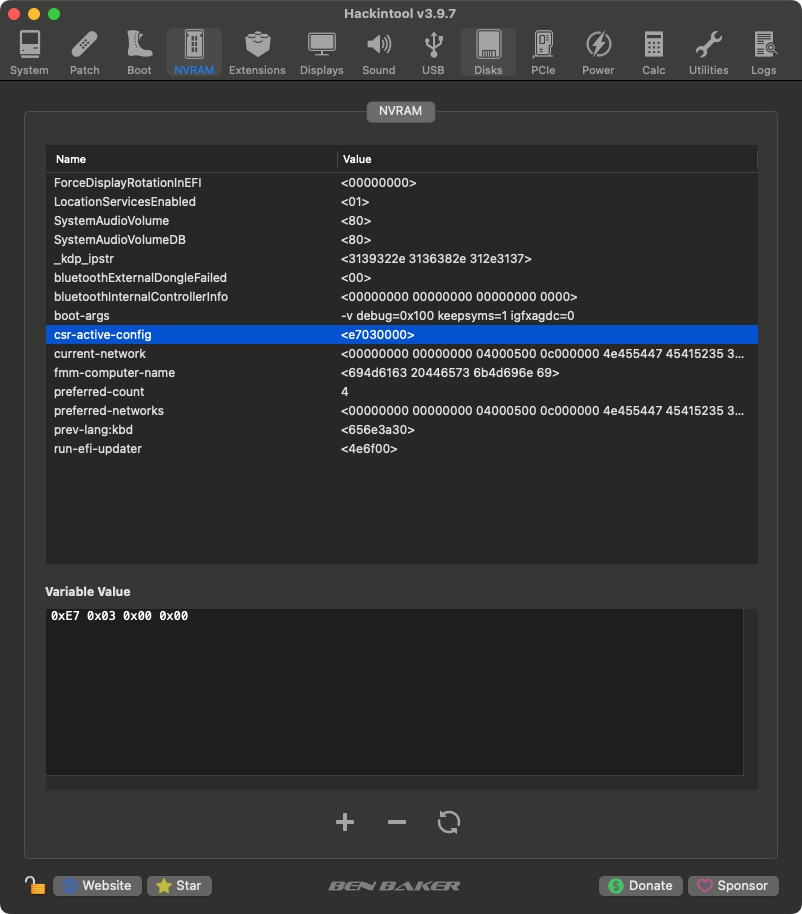The width and height of the screenshot is (802, 914).
Task: Select the current-network row
Action: point(402,353)
